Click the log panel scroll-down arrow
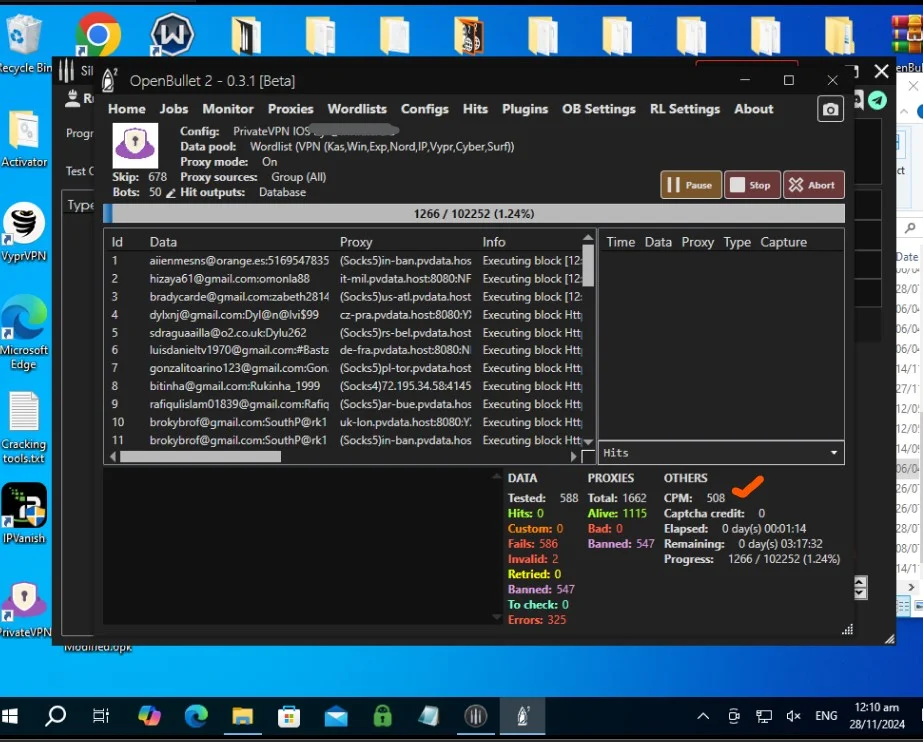The image size is (923, 742). point(496,617)
